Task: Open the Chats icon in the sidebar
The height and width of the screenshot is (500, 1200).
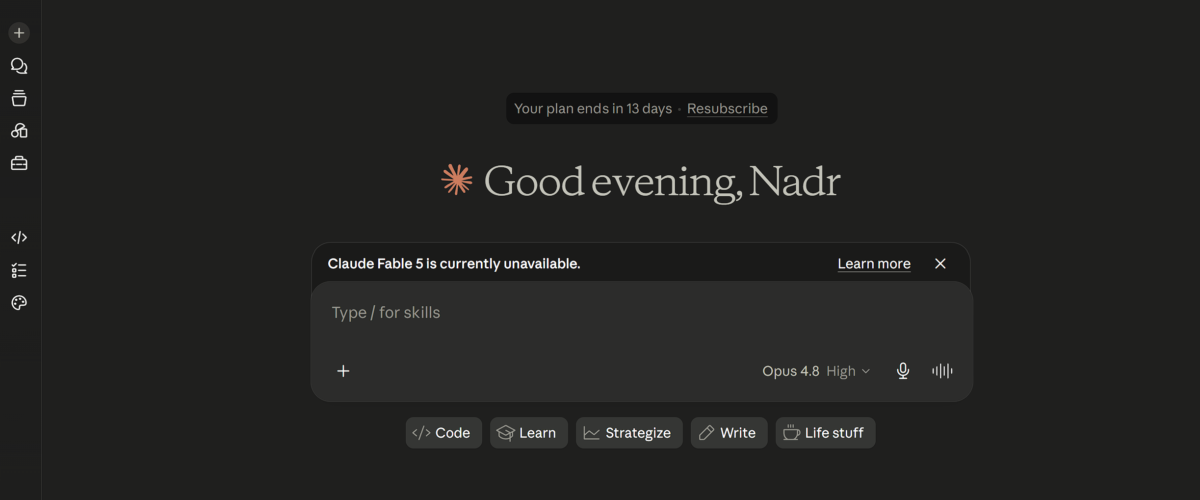Action: point(19,66)
